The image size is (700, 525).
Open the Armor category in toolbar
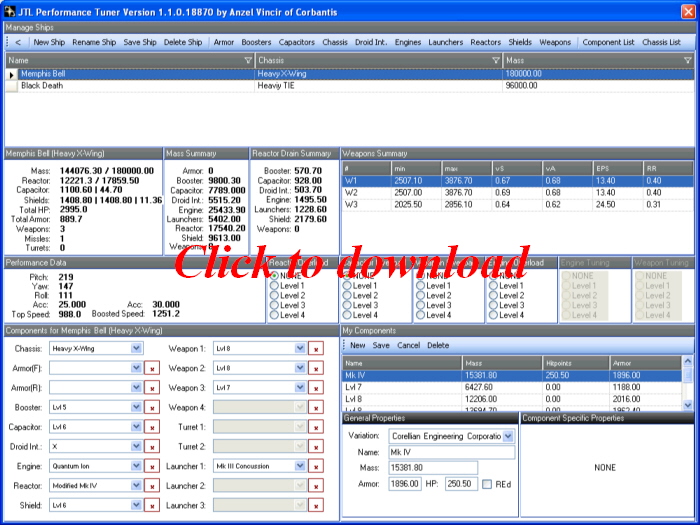(224, 42)
